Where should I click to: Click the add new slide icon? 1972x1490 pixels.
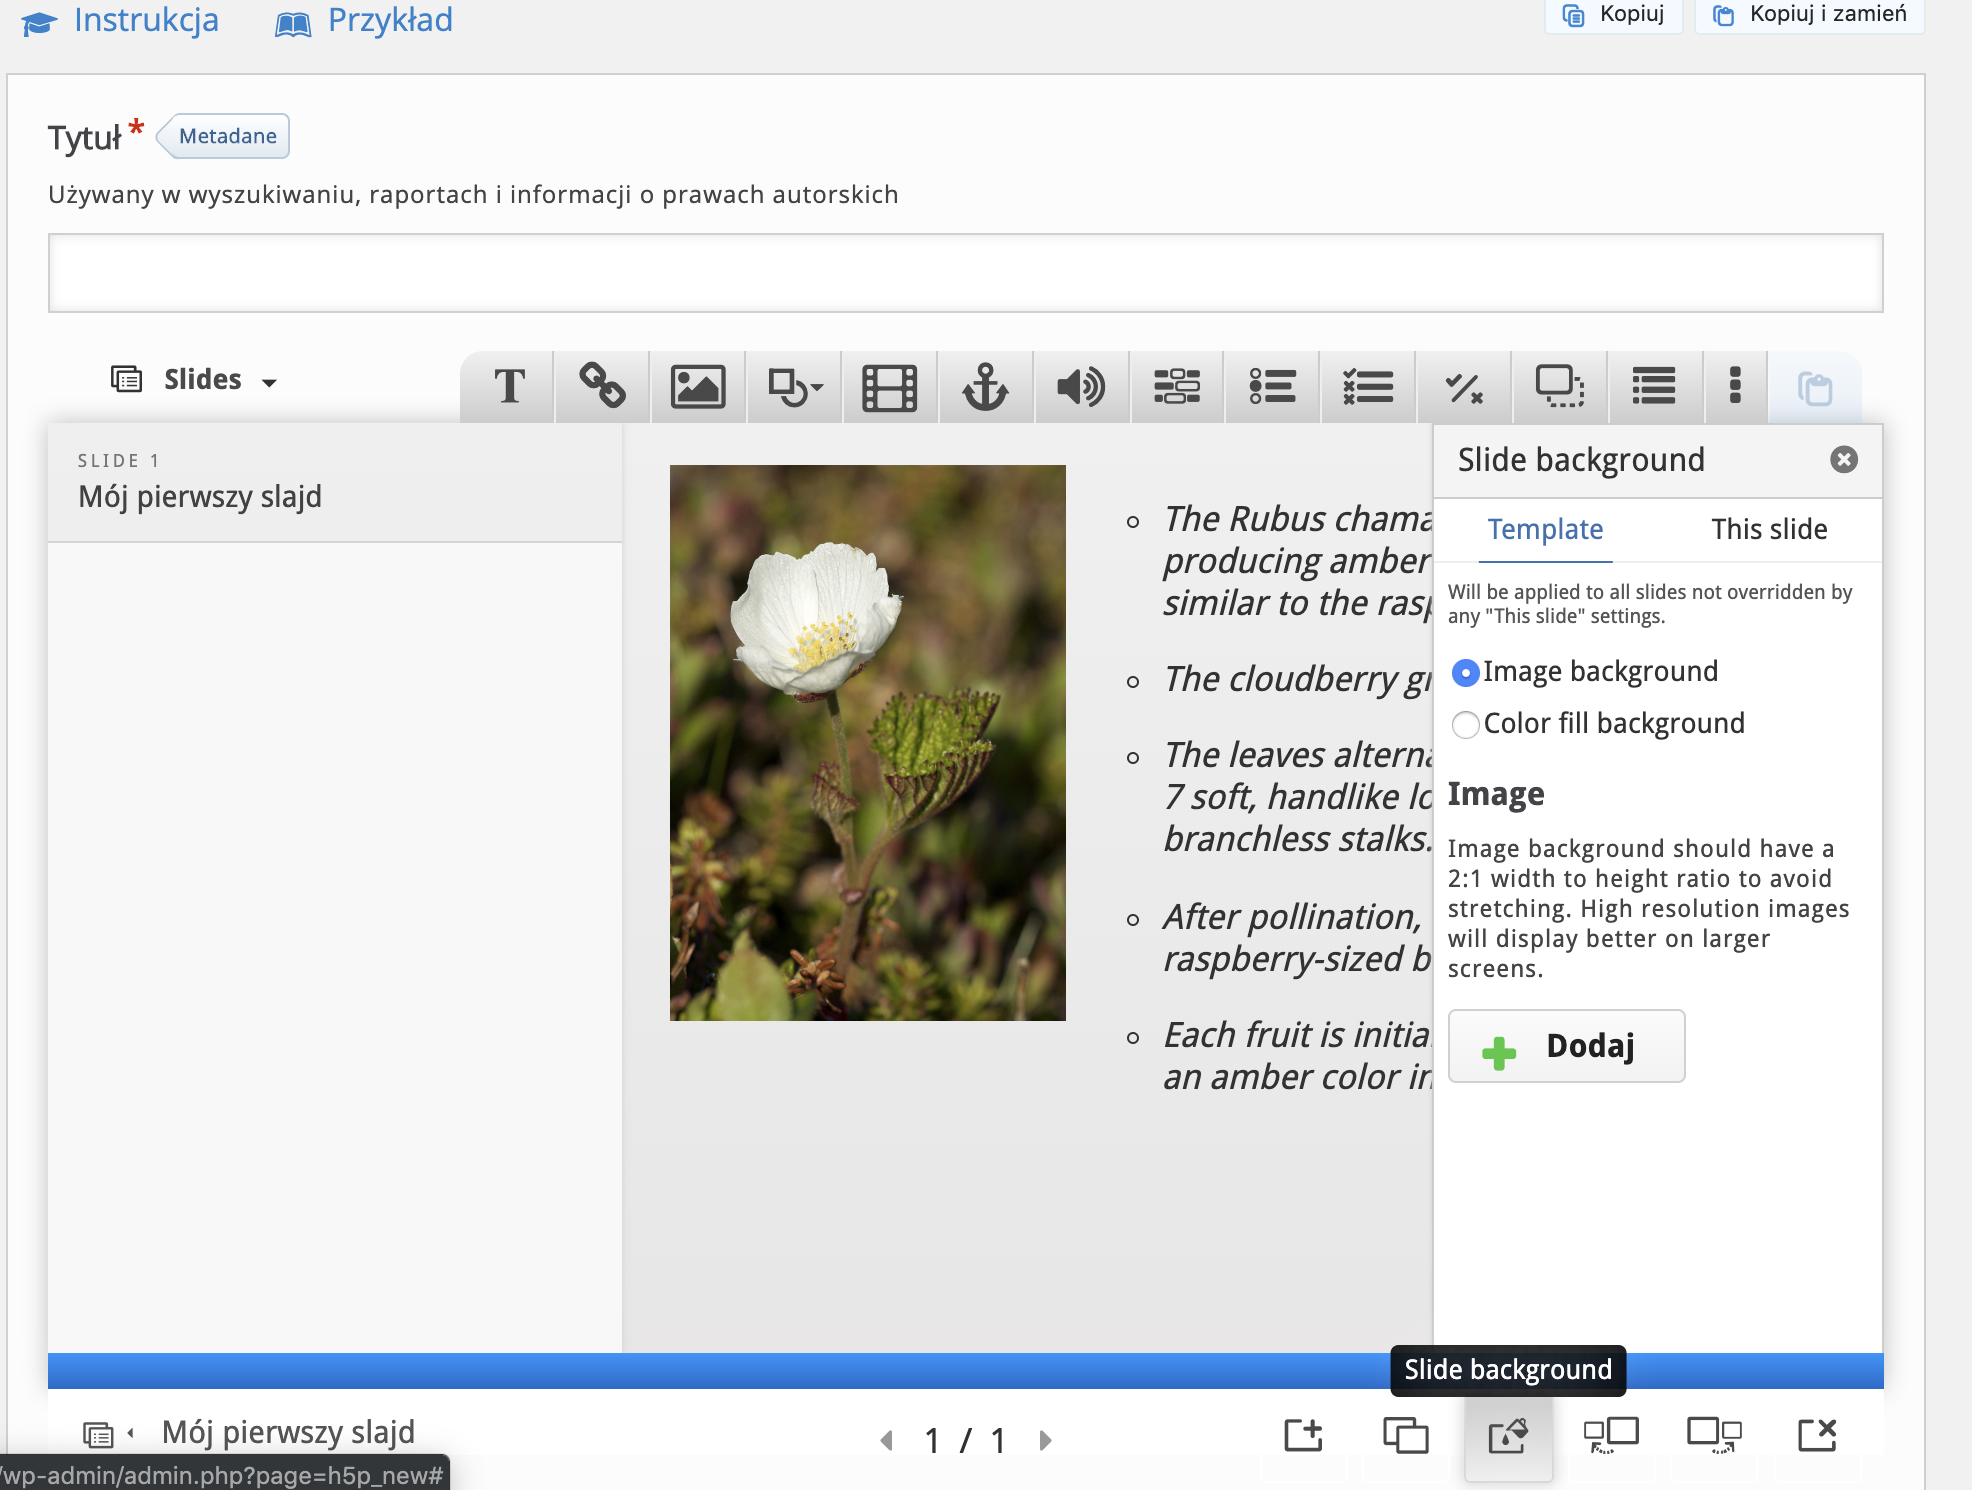[x=1303, y=1436]
